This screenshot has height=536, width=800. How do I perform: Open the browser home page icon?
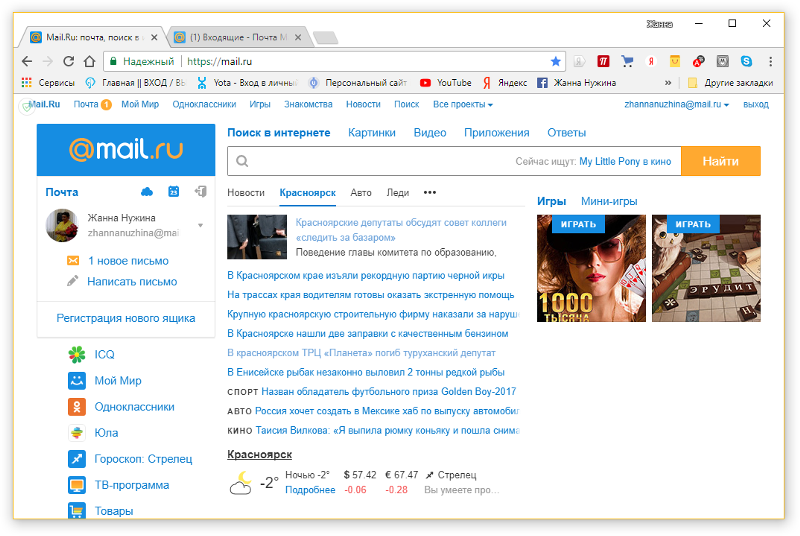[89, 62]
